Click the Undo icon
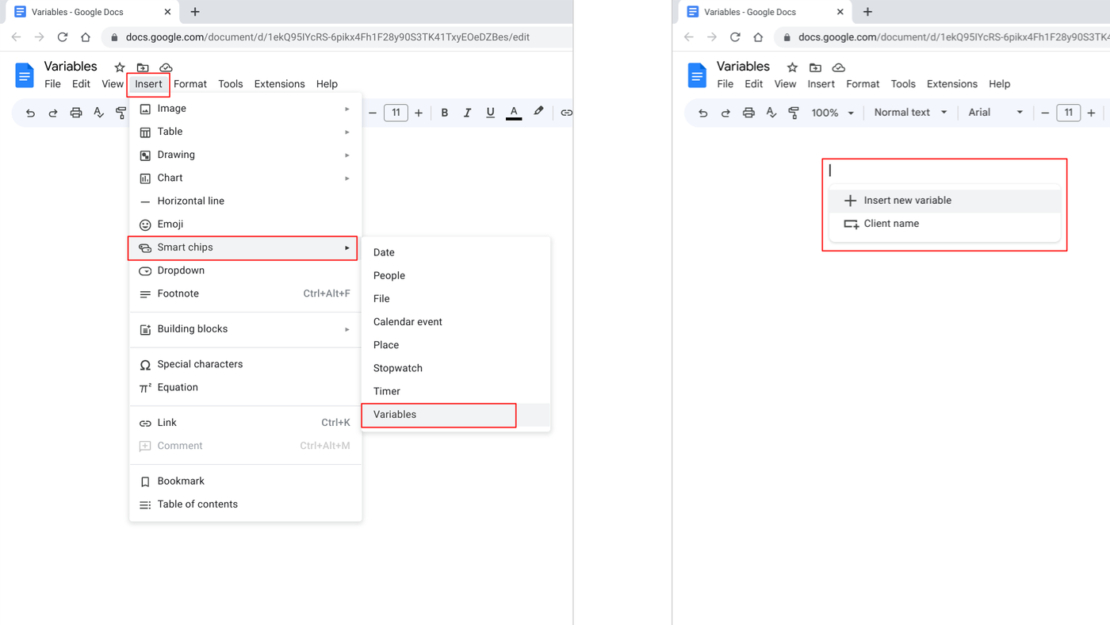The width and height of the screenshot is (1110, 625). [x=29, y=112]
